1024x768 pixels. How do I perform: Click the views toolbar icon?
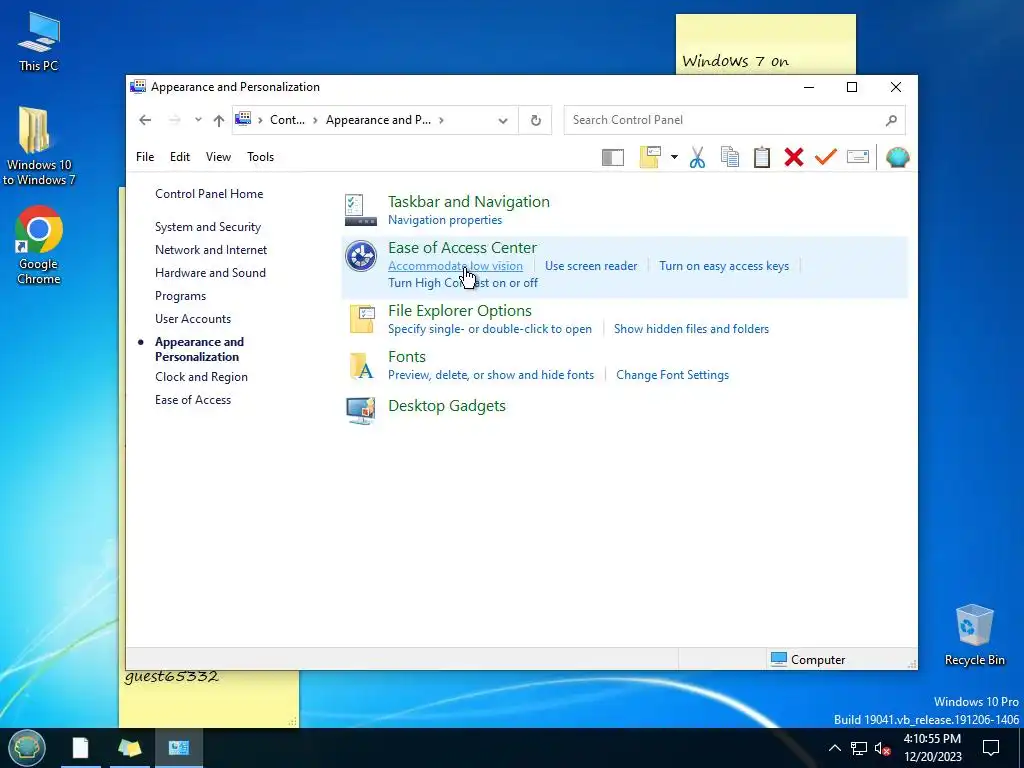tap(650, 157)
